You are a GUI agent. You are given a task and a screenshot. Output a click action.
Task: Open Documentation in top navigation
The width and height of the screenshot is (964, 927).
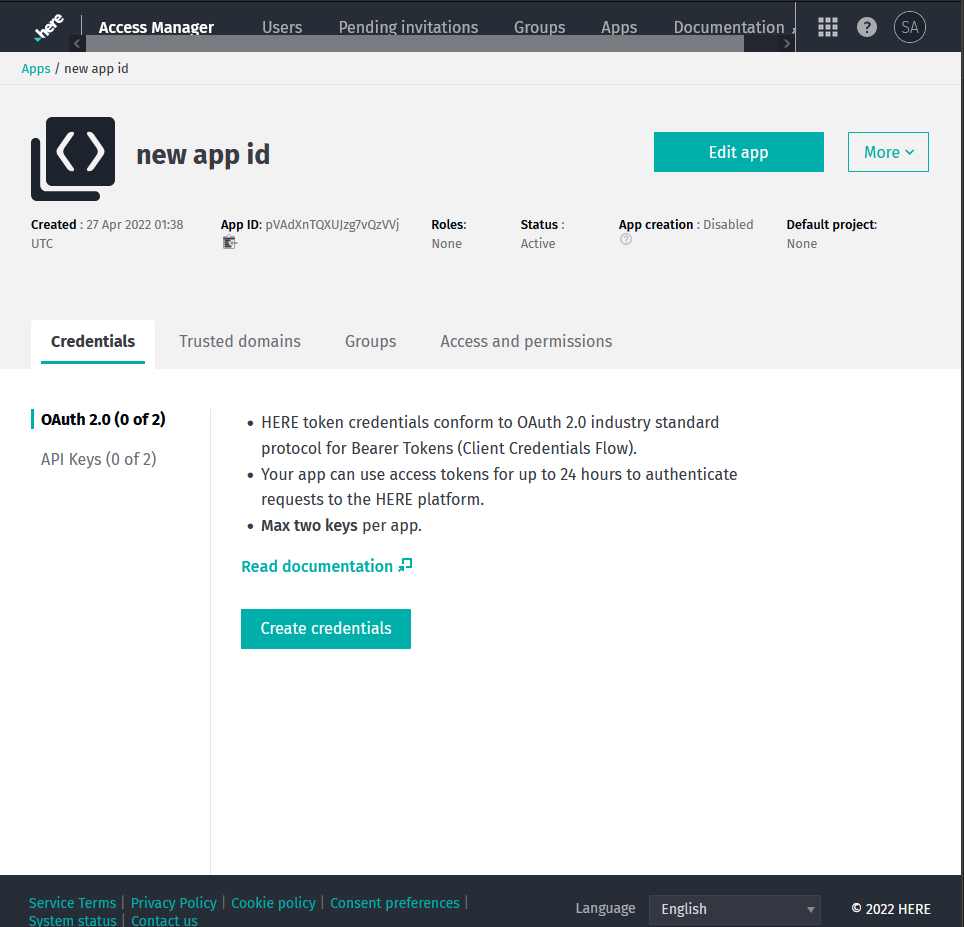(729, 27)
